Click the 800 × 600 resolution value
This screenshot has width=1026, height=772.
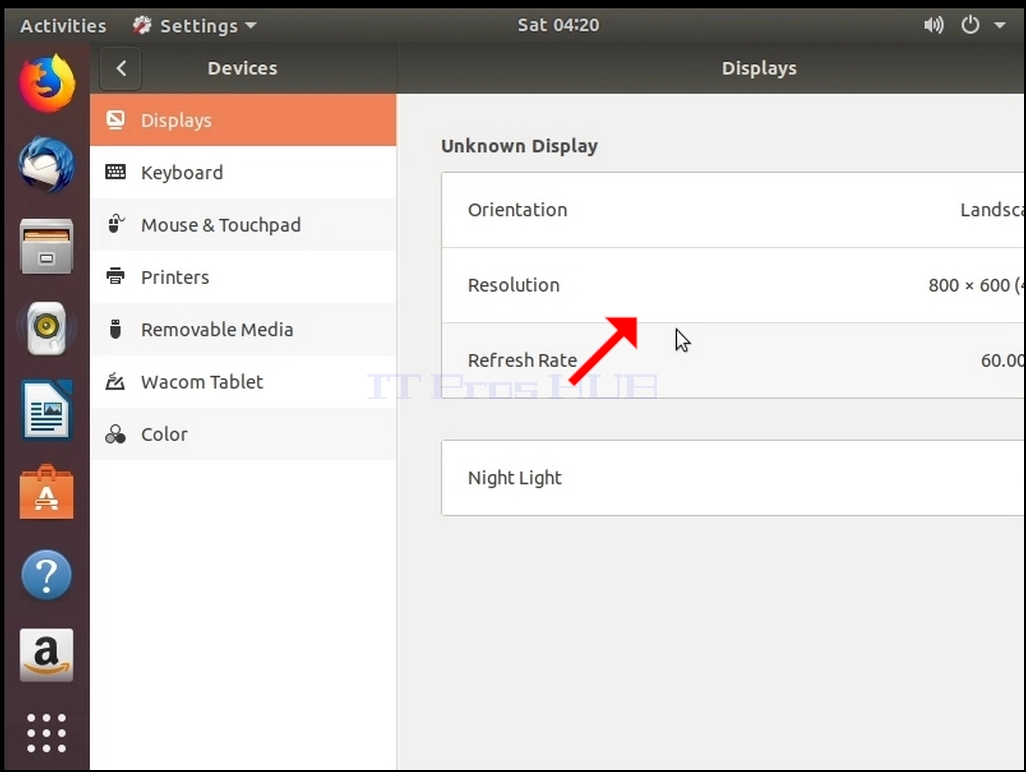pos(975,285)
